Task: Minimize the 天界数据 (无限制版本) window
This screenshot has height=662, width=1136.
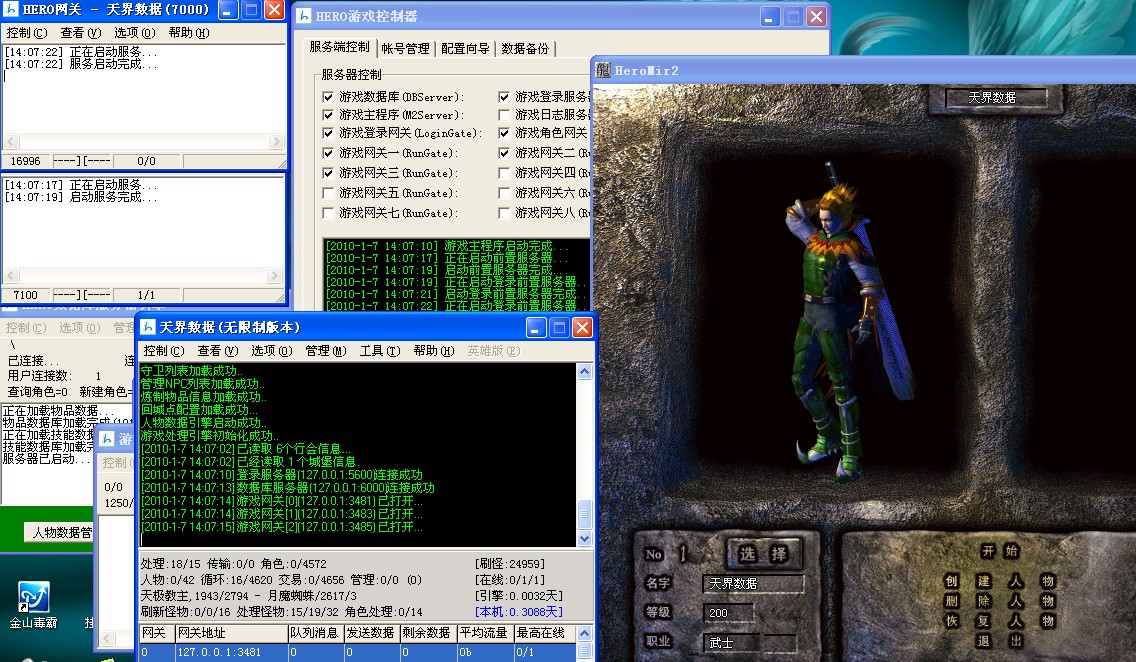Action: click(x=537, y=327)
